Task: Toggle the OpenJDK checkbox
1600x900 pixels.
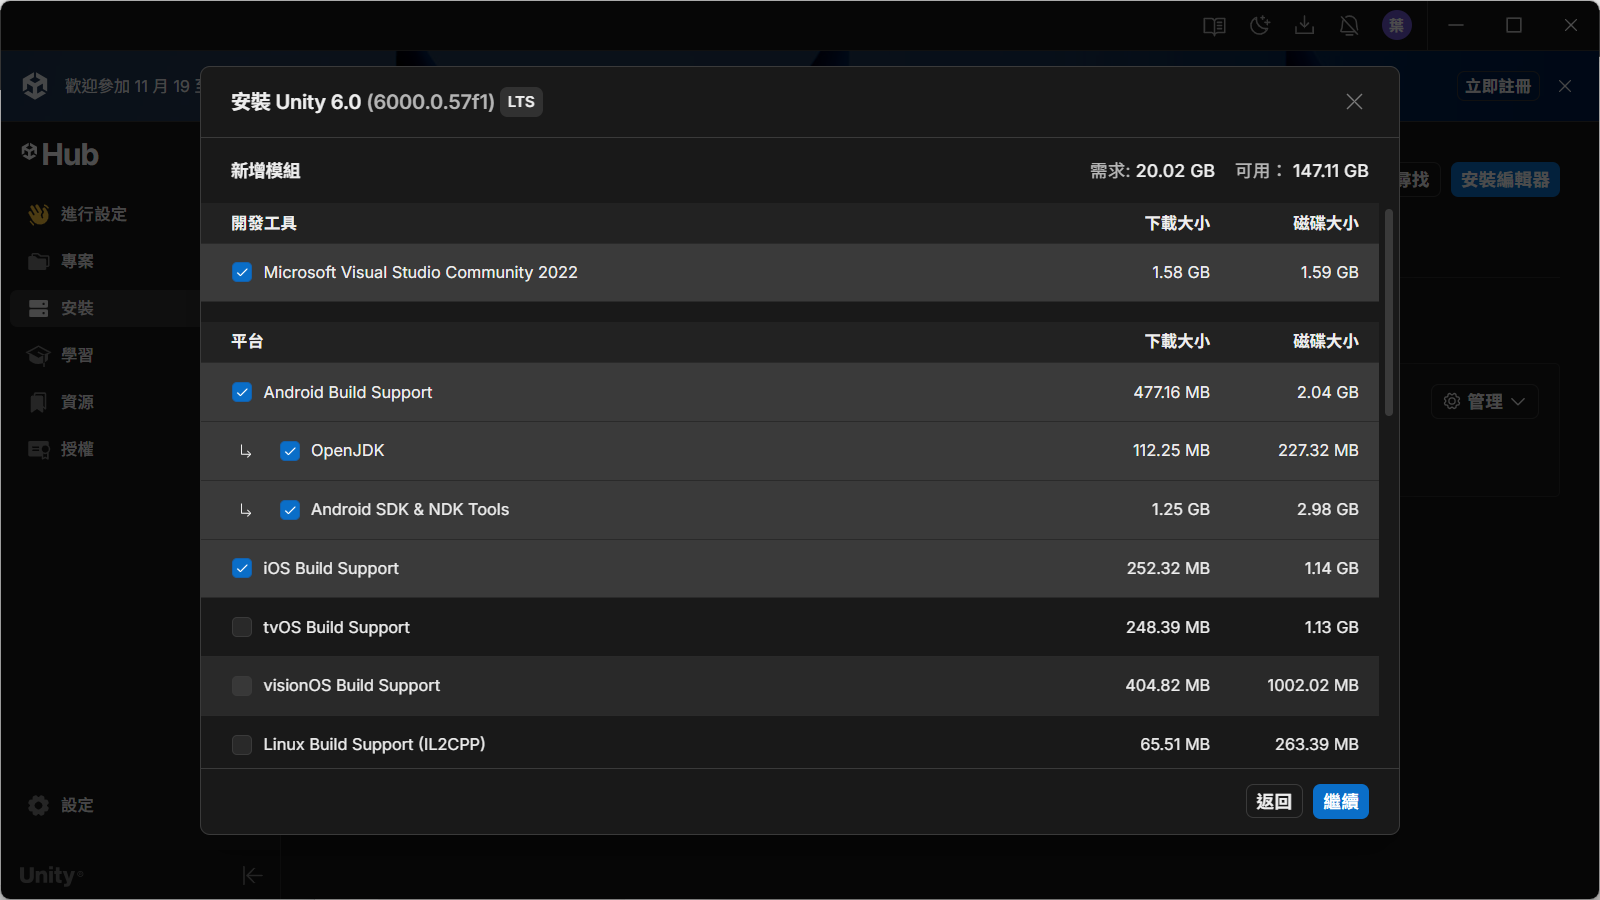Action: click(x=290, y=451)
